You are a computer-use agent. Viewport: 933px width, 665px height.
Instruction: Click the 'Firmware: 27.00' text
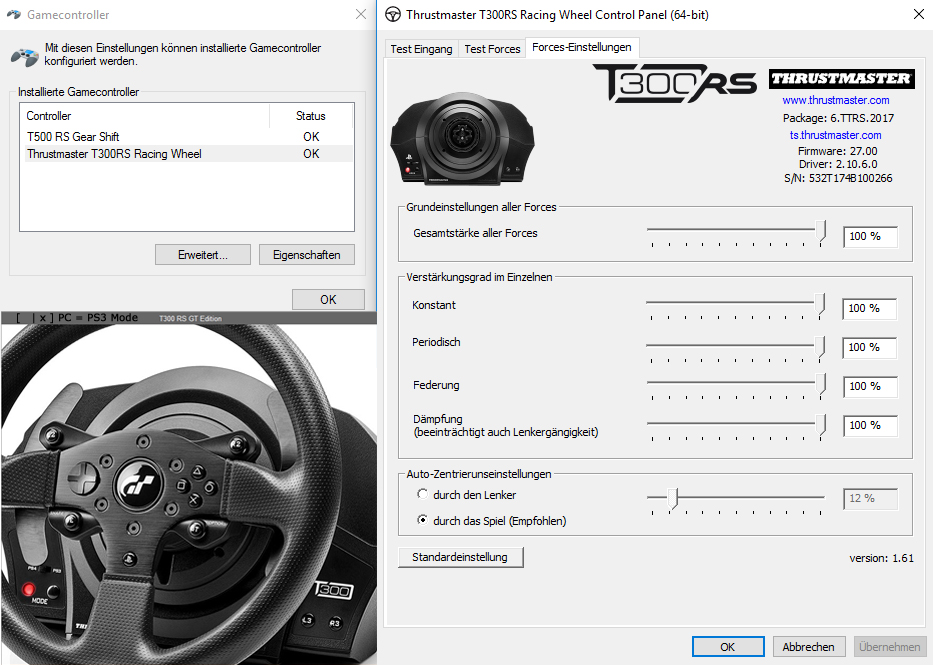coord(837,151)
